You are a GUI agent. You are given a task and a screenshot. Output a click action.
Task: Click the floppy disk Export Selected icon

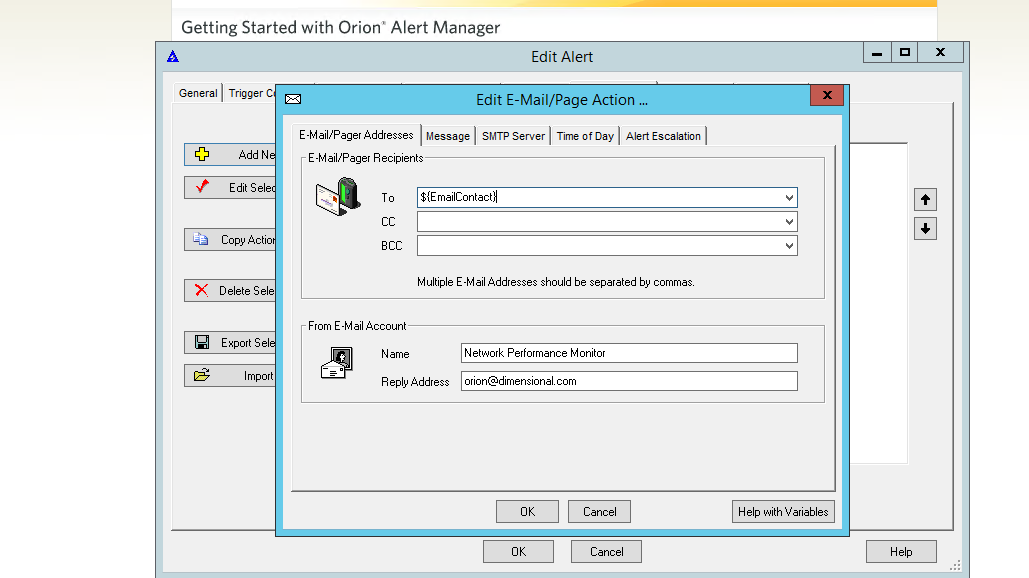(201, 342)
